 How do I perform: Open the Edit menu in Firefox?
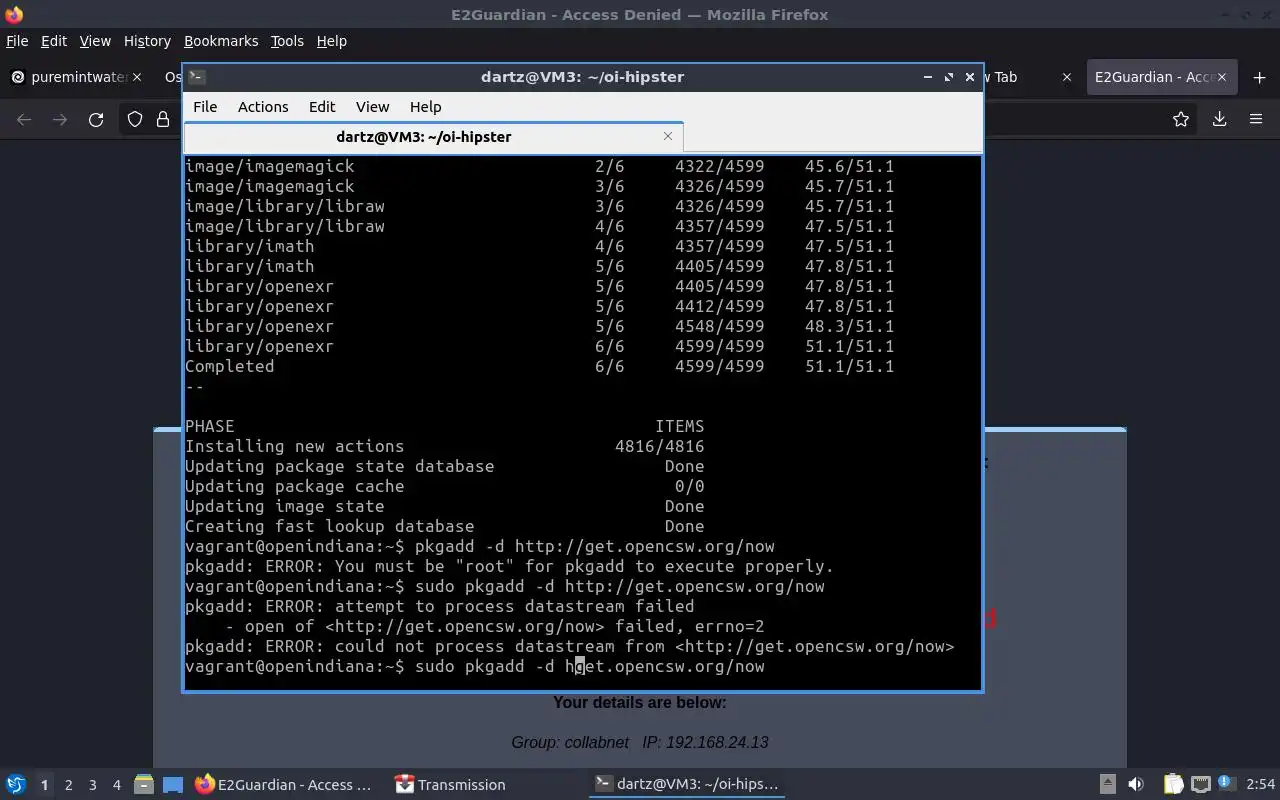click(53, 41)
